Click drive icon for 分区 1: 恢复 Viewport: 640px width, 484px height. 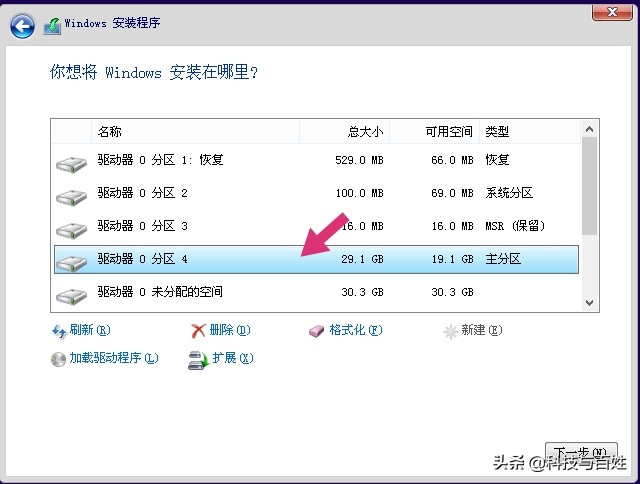point(71,164)
